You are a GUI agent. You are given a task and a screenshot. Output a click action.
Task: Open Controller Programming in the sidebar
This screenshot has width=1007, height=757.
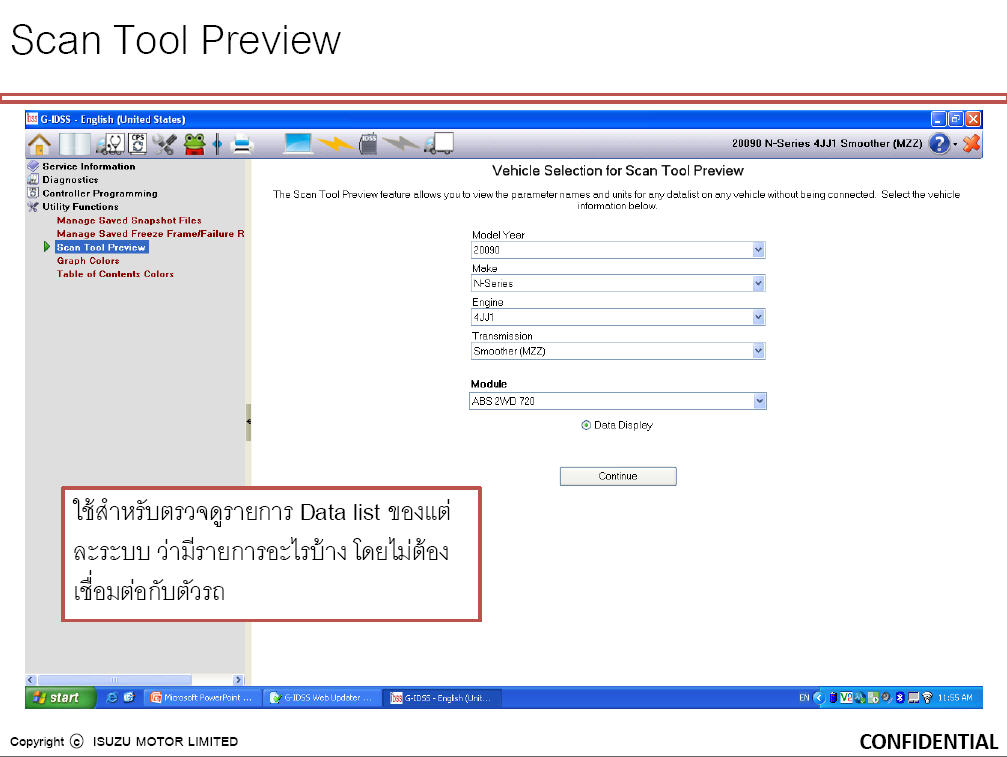(100, 193)
